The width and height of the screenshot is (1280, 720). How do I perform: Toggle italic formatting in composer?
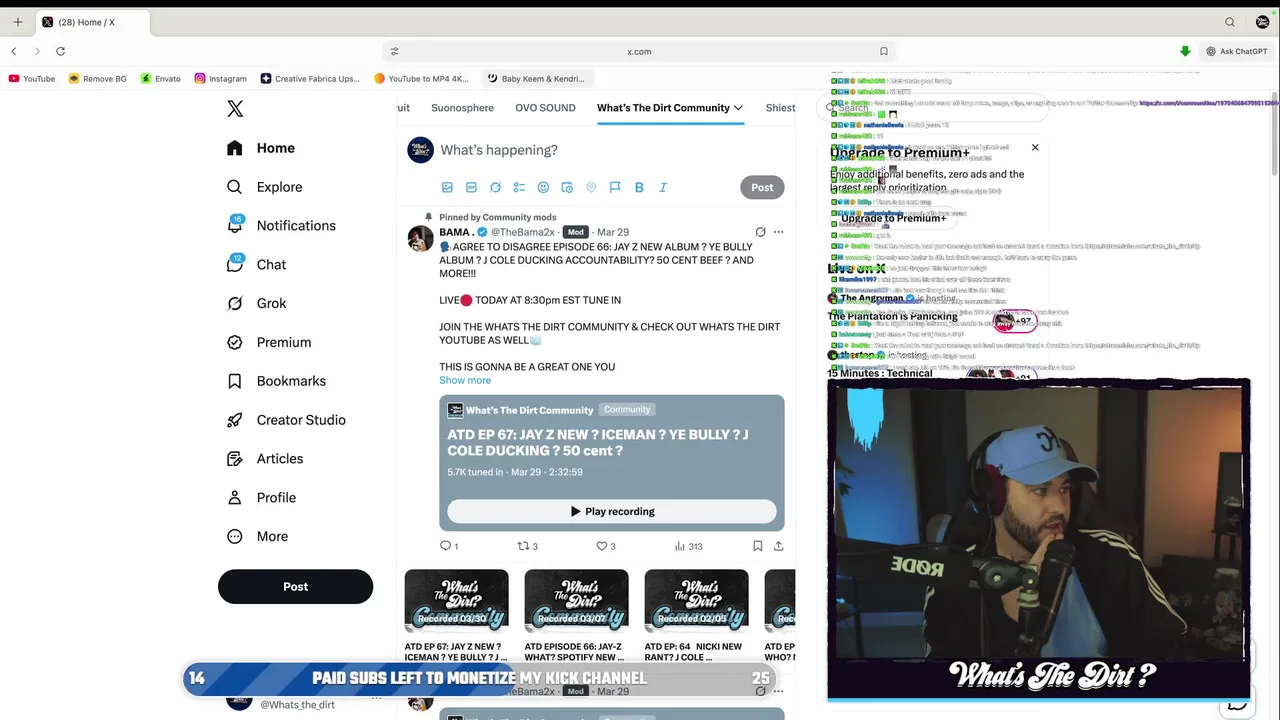coord(663,187)
